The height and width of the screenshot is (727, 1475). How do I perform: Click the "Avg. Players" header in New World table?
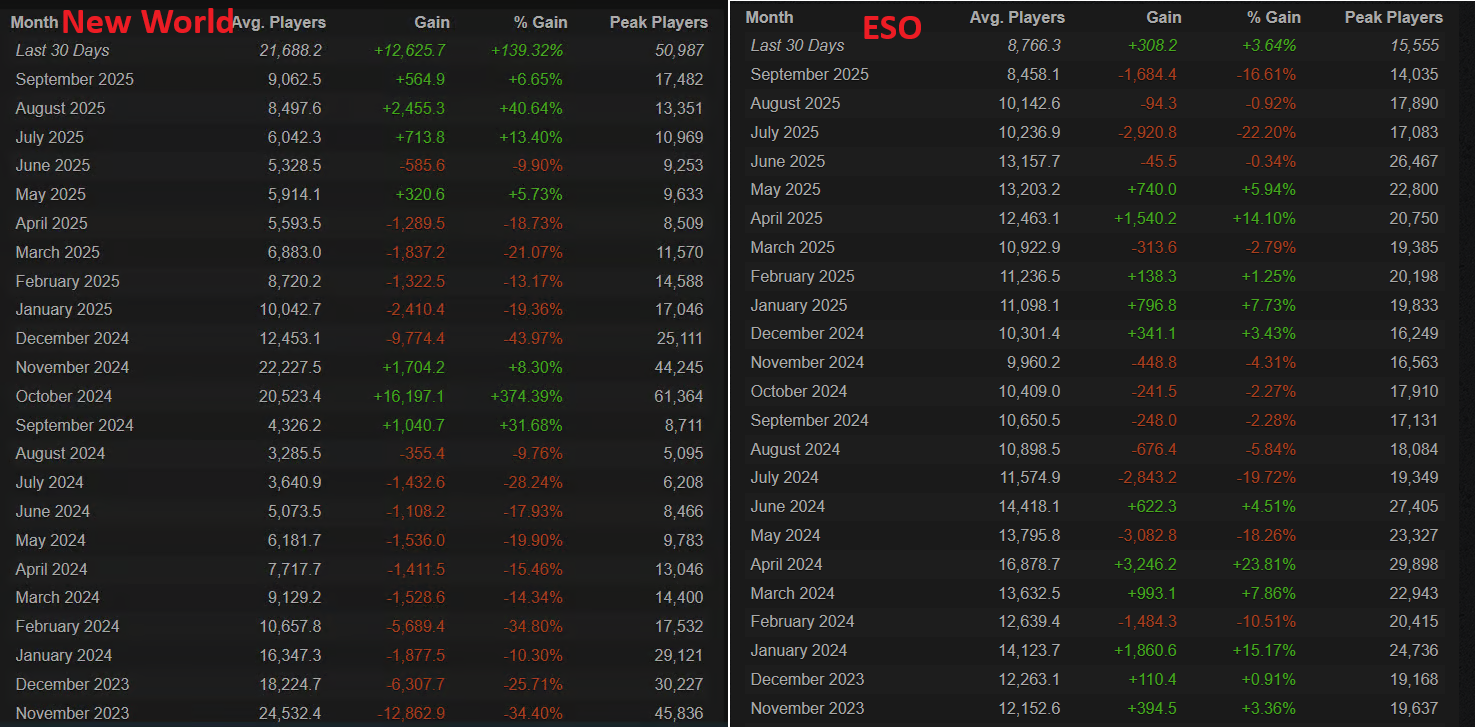(x=278, y=22)
